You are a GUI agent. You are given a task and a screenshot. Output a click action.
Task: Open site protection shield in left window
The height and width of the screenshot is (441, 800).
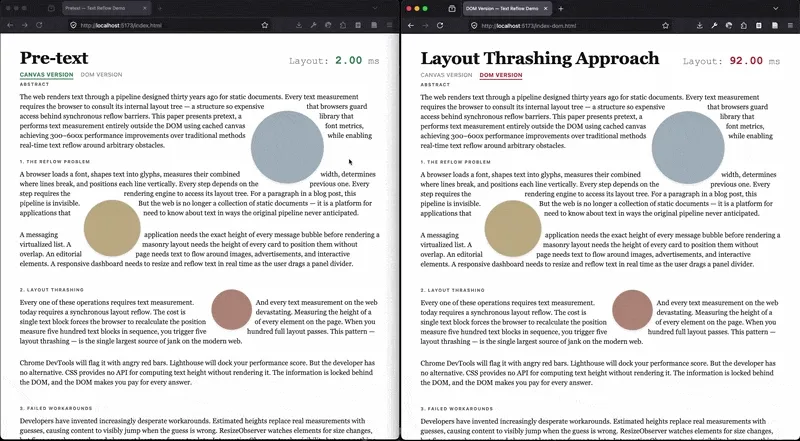(73, 25)
